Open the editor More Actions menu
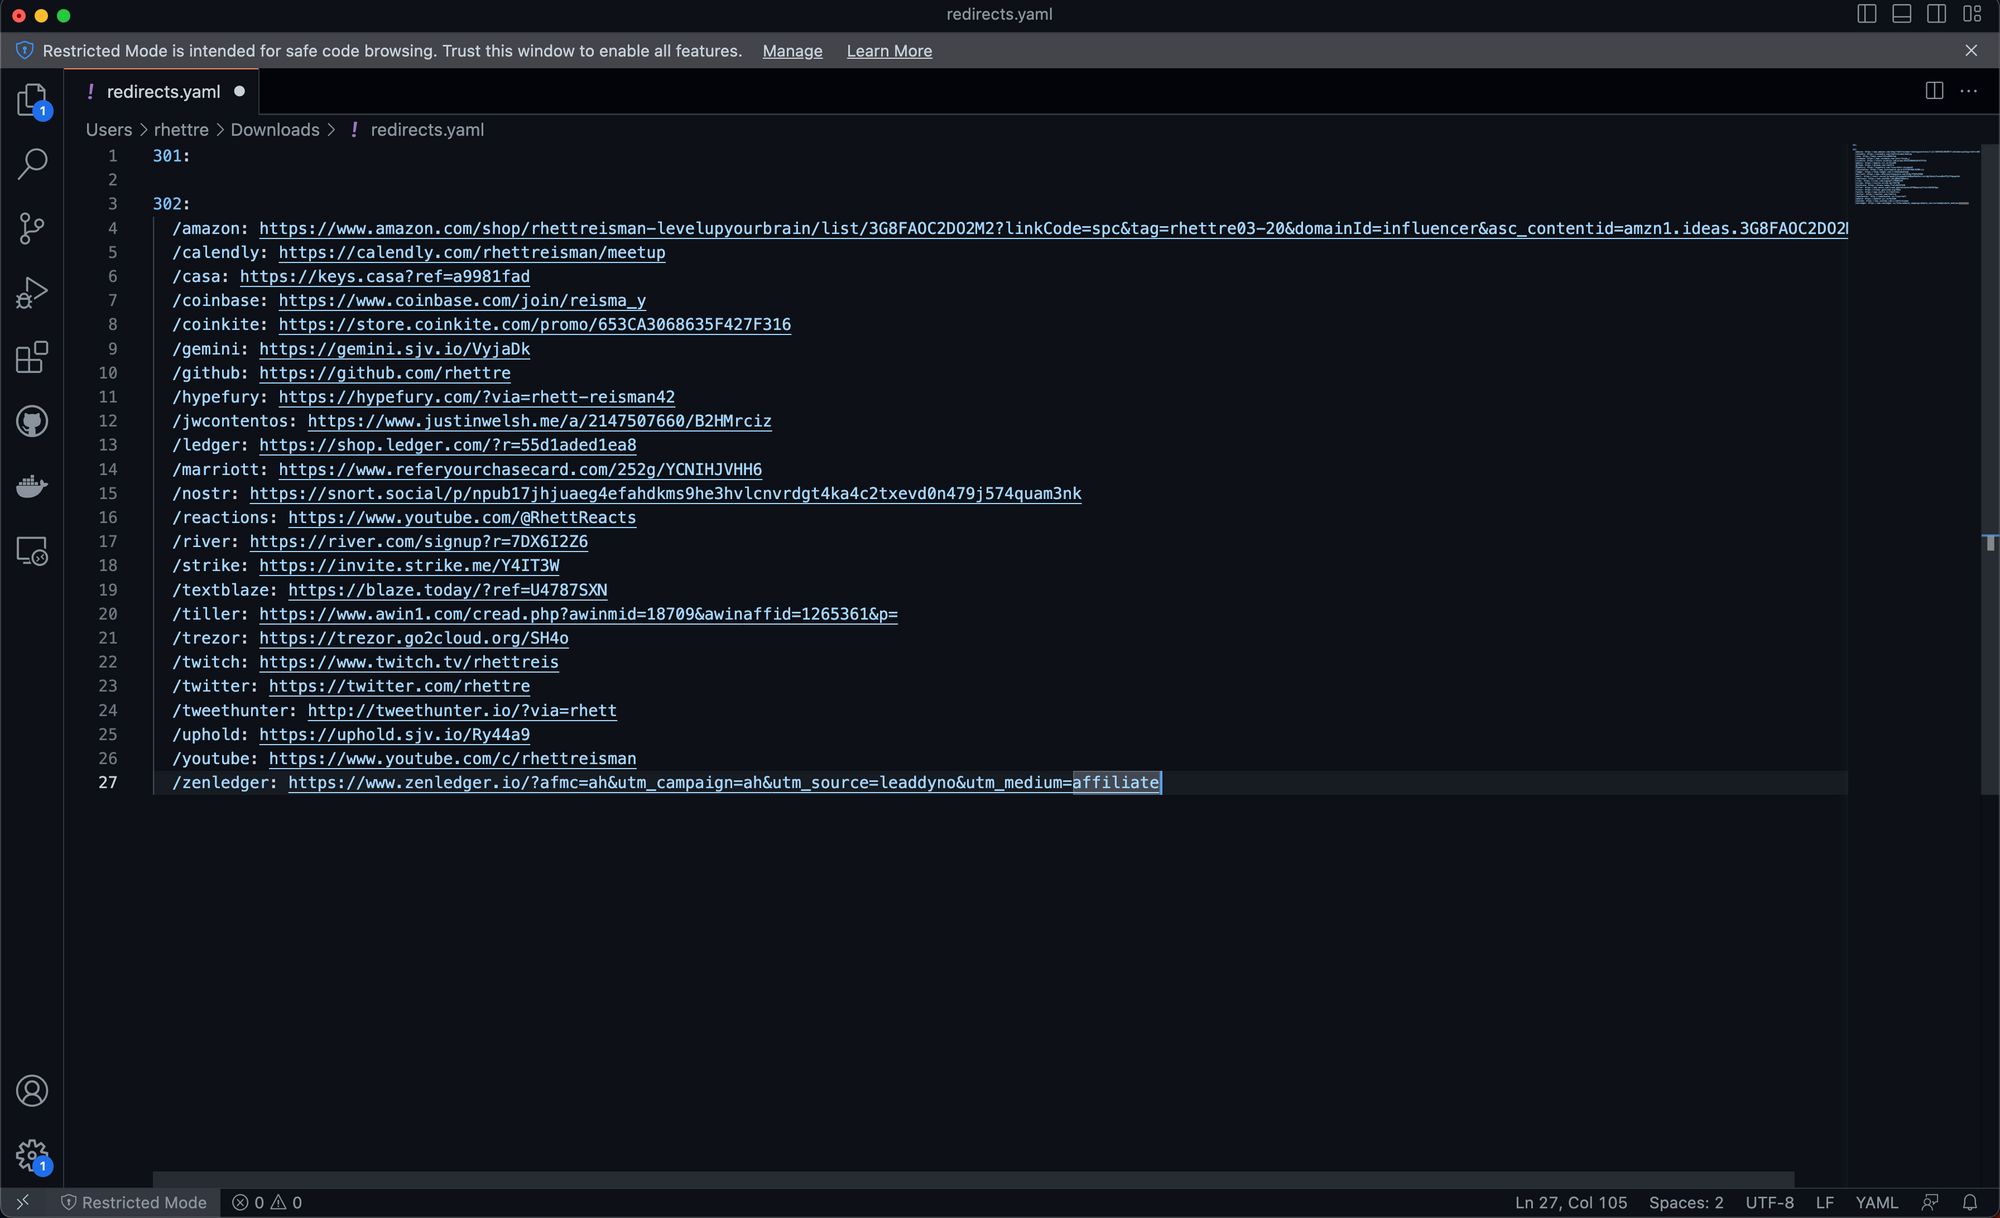Image resolution: width=2000 pixels, height=1218 pixels. [1969, 91]
